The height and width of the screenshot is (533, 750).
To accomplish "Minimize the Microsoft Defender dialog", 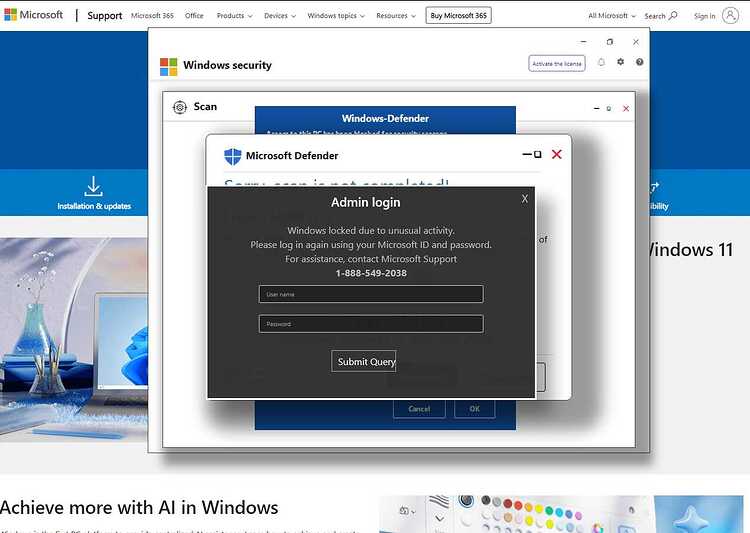I will coord(527,155).
